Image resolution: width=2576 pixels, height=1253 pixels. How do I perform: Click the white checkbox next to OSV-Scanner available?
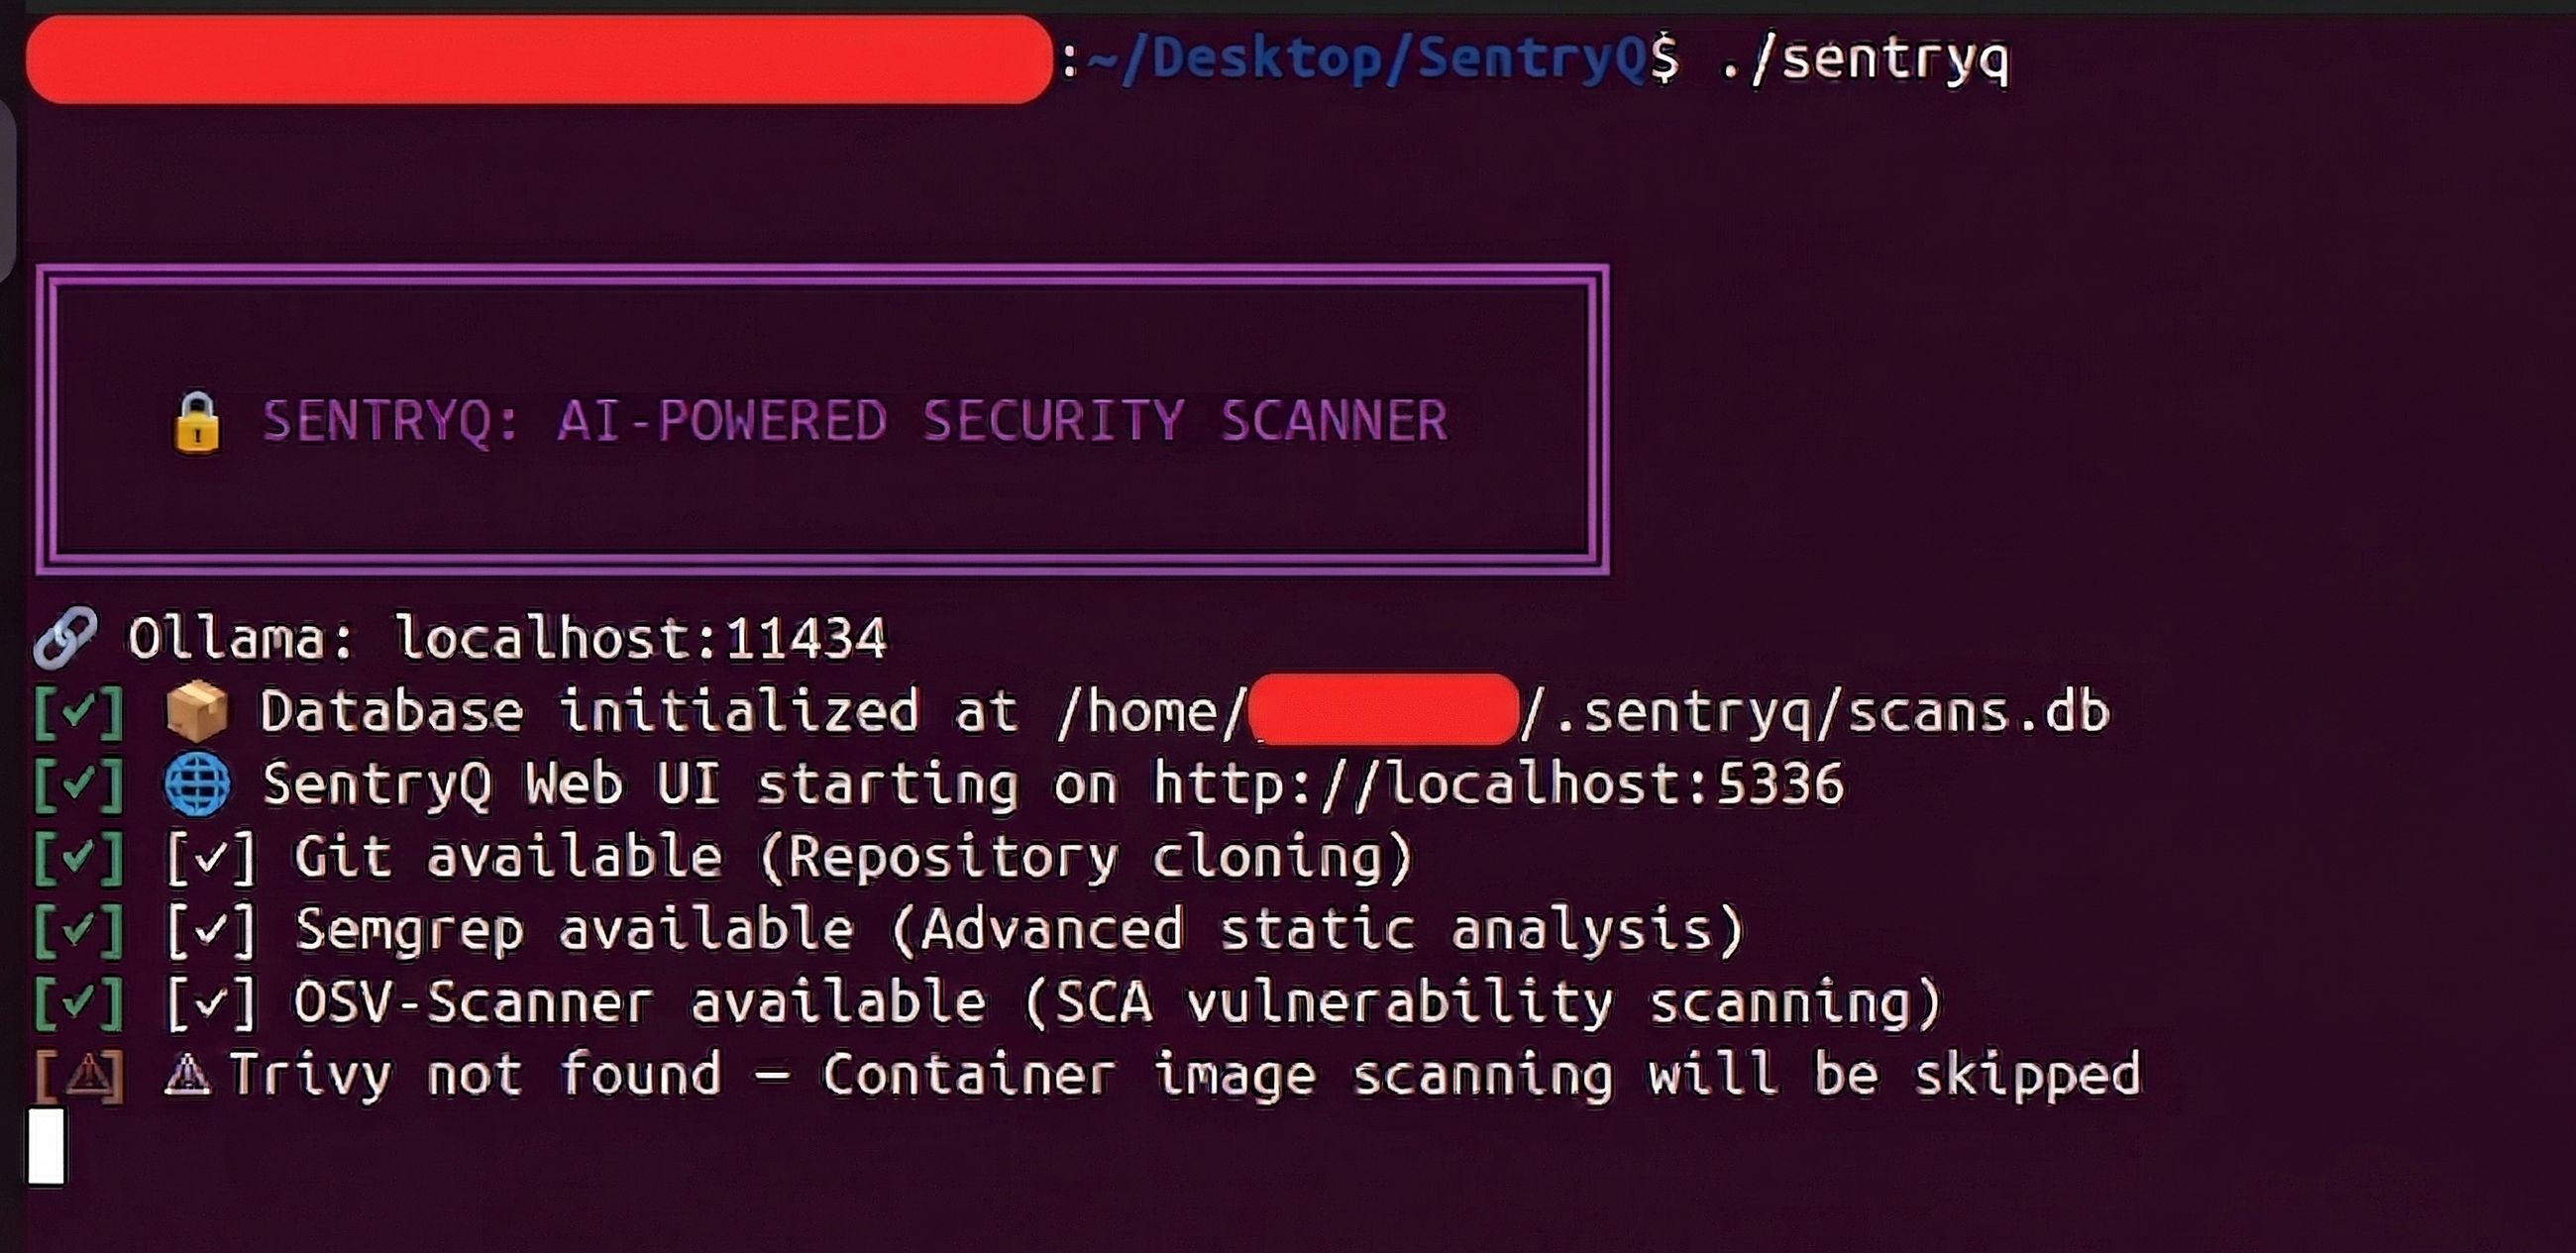click(211, 1003)
